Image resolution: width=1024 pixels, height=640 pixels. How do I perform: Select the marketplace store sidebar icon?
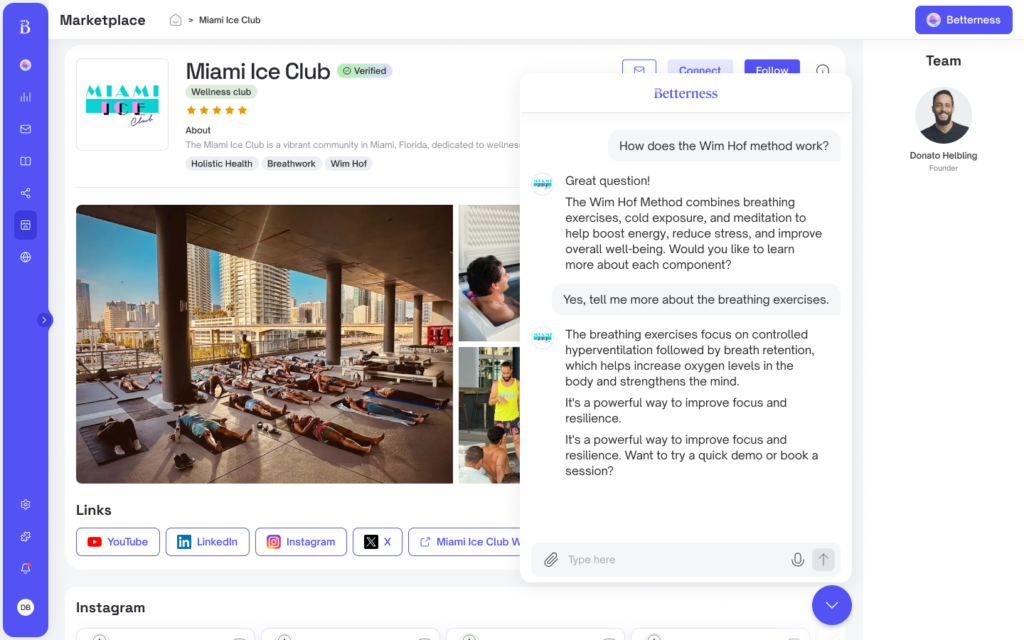tap(25, 225)
